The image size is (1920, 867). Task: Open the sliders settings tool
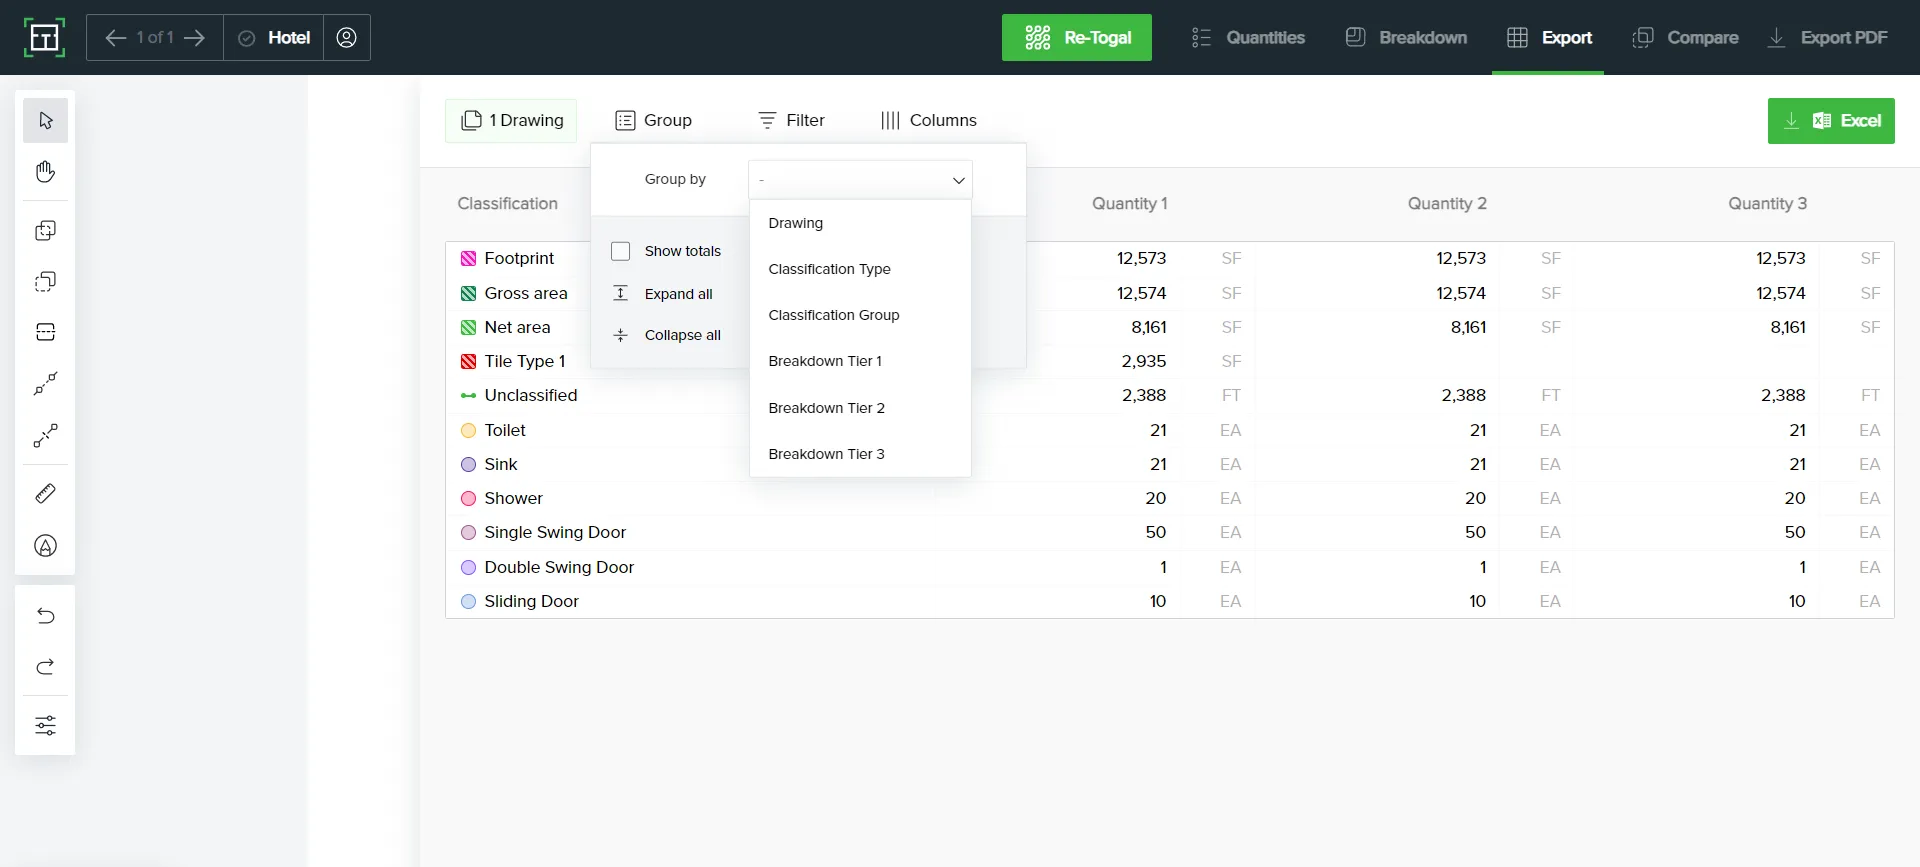[x=45, y=726]
